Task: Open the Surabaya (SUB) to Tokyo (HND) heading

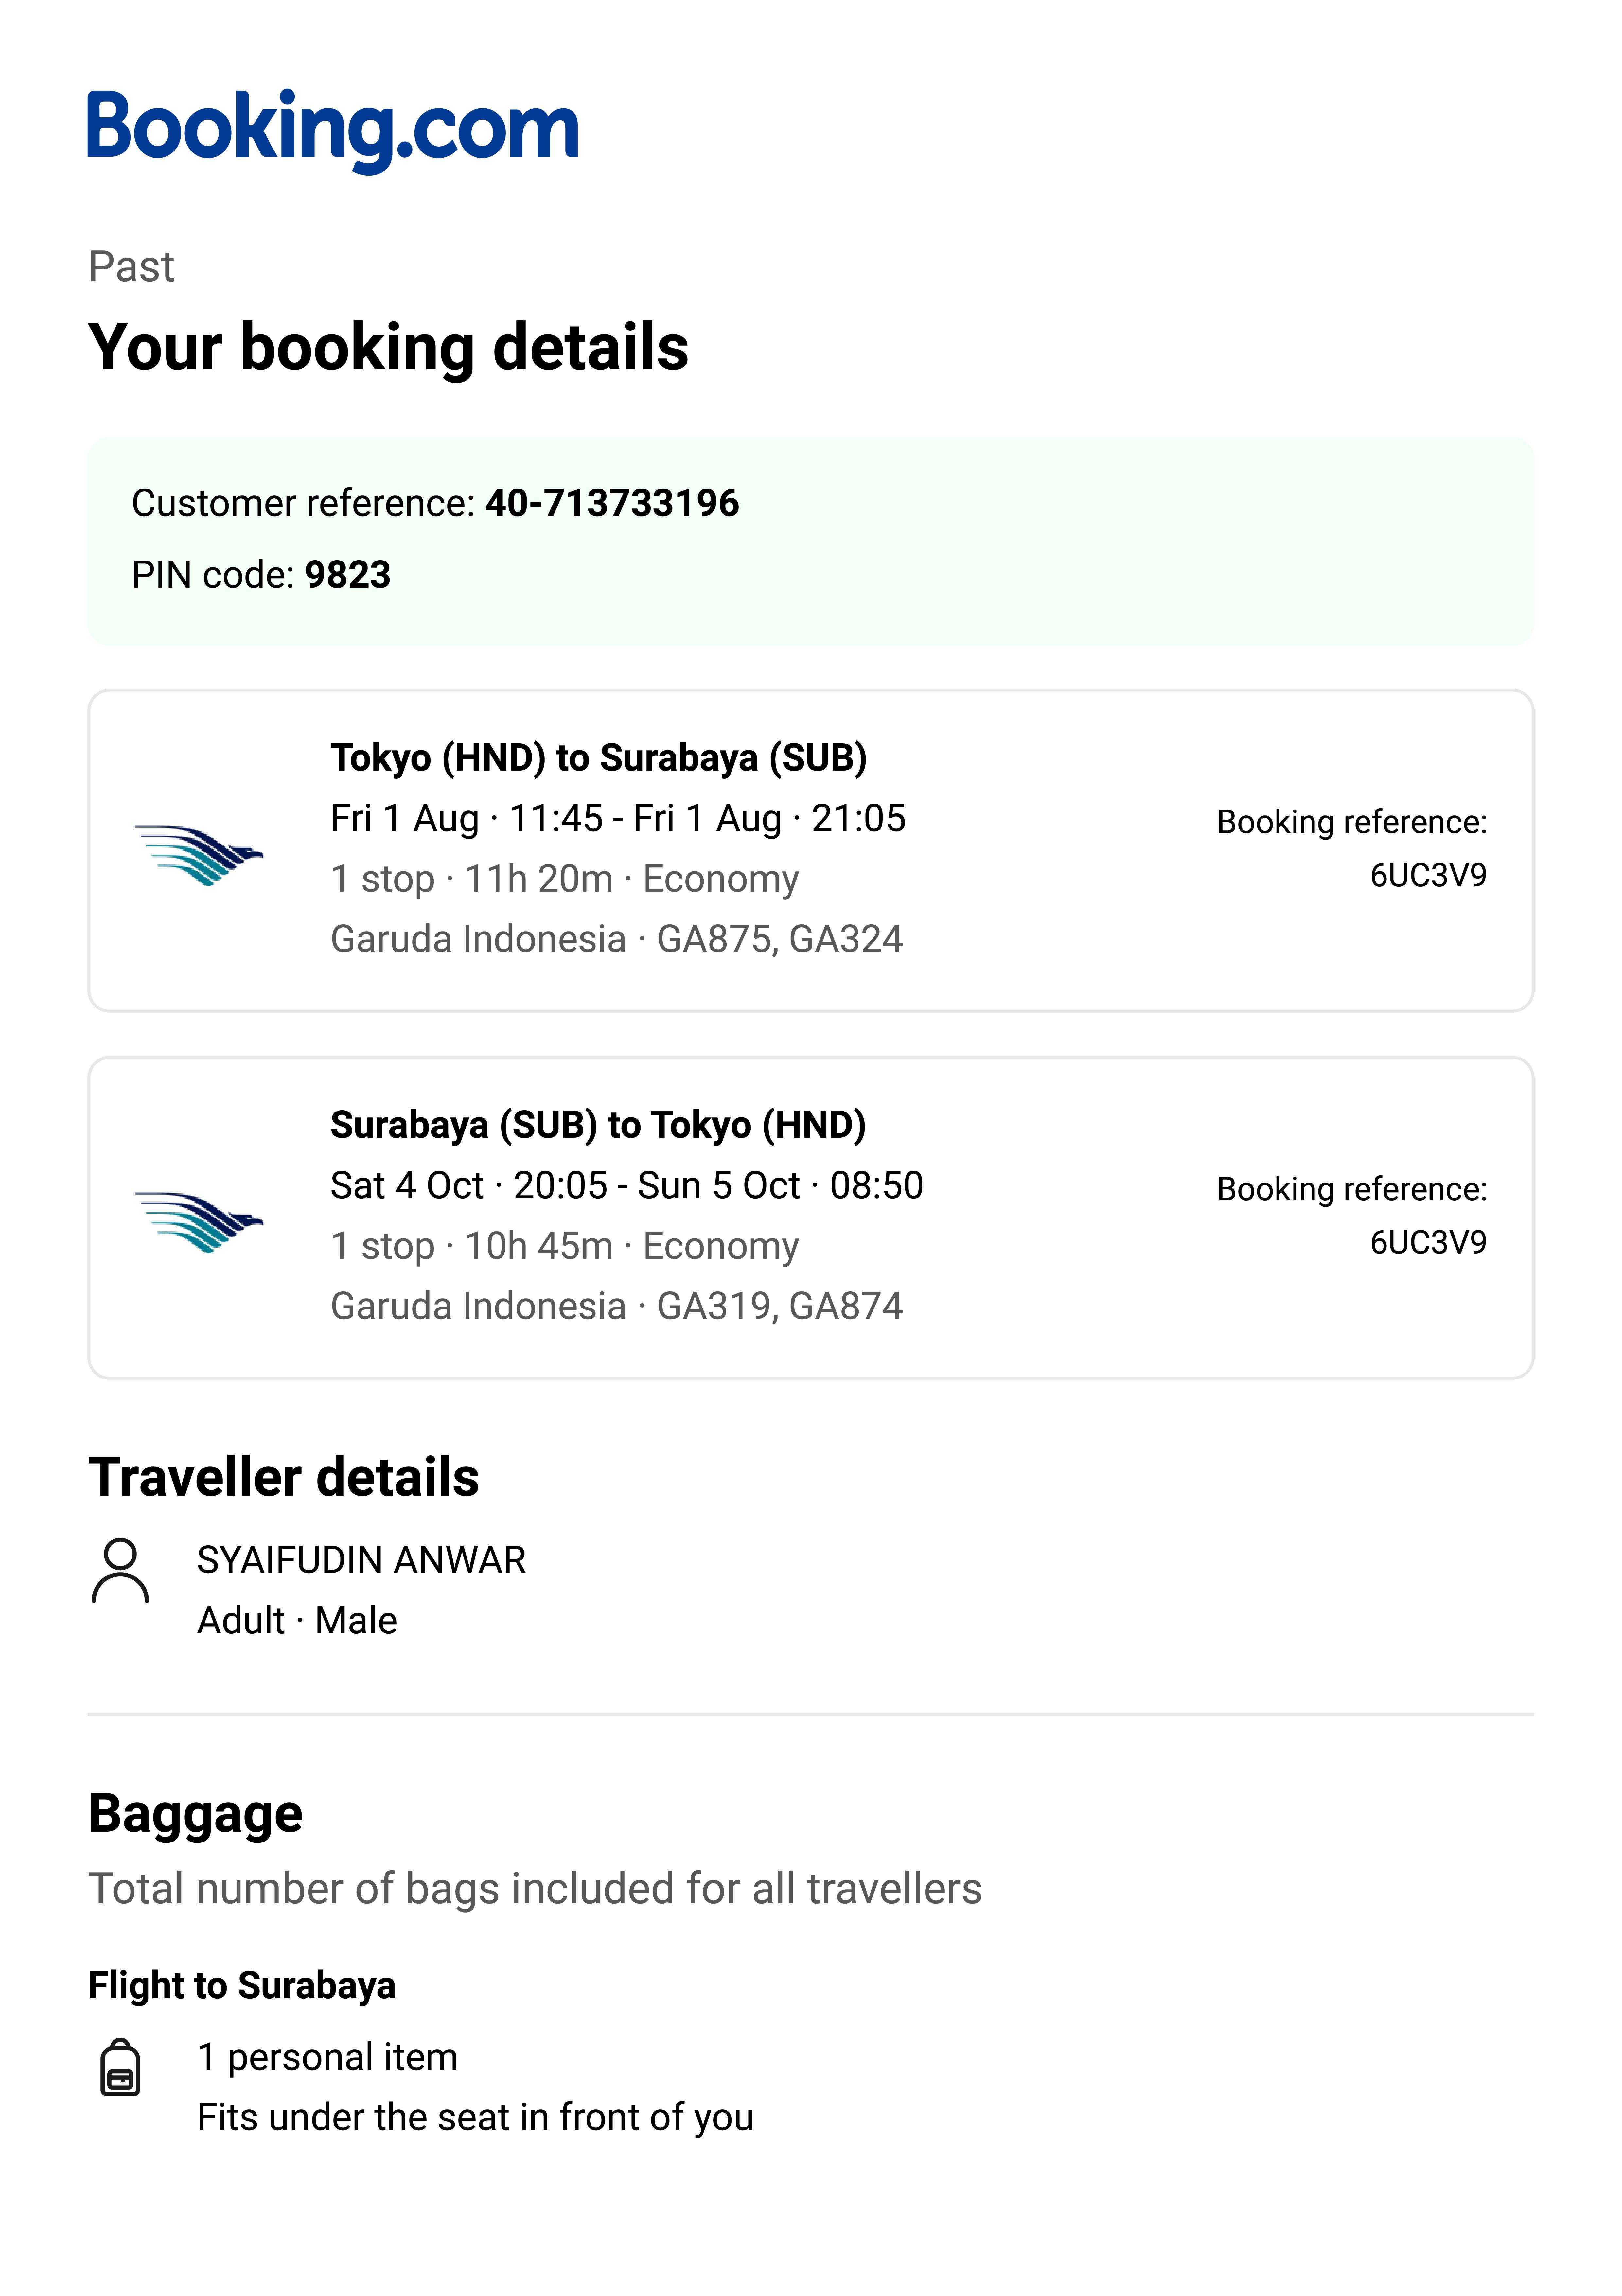Action: tap(598, 1125)
